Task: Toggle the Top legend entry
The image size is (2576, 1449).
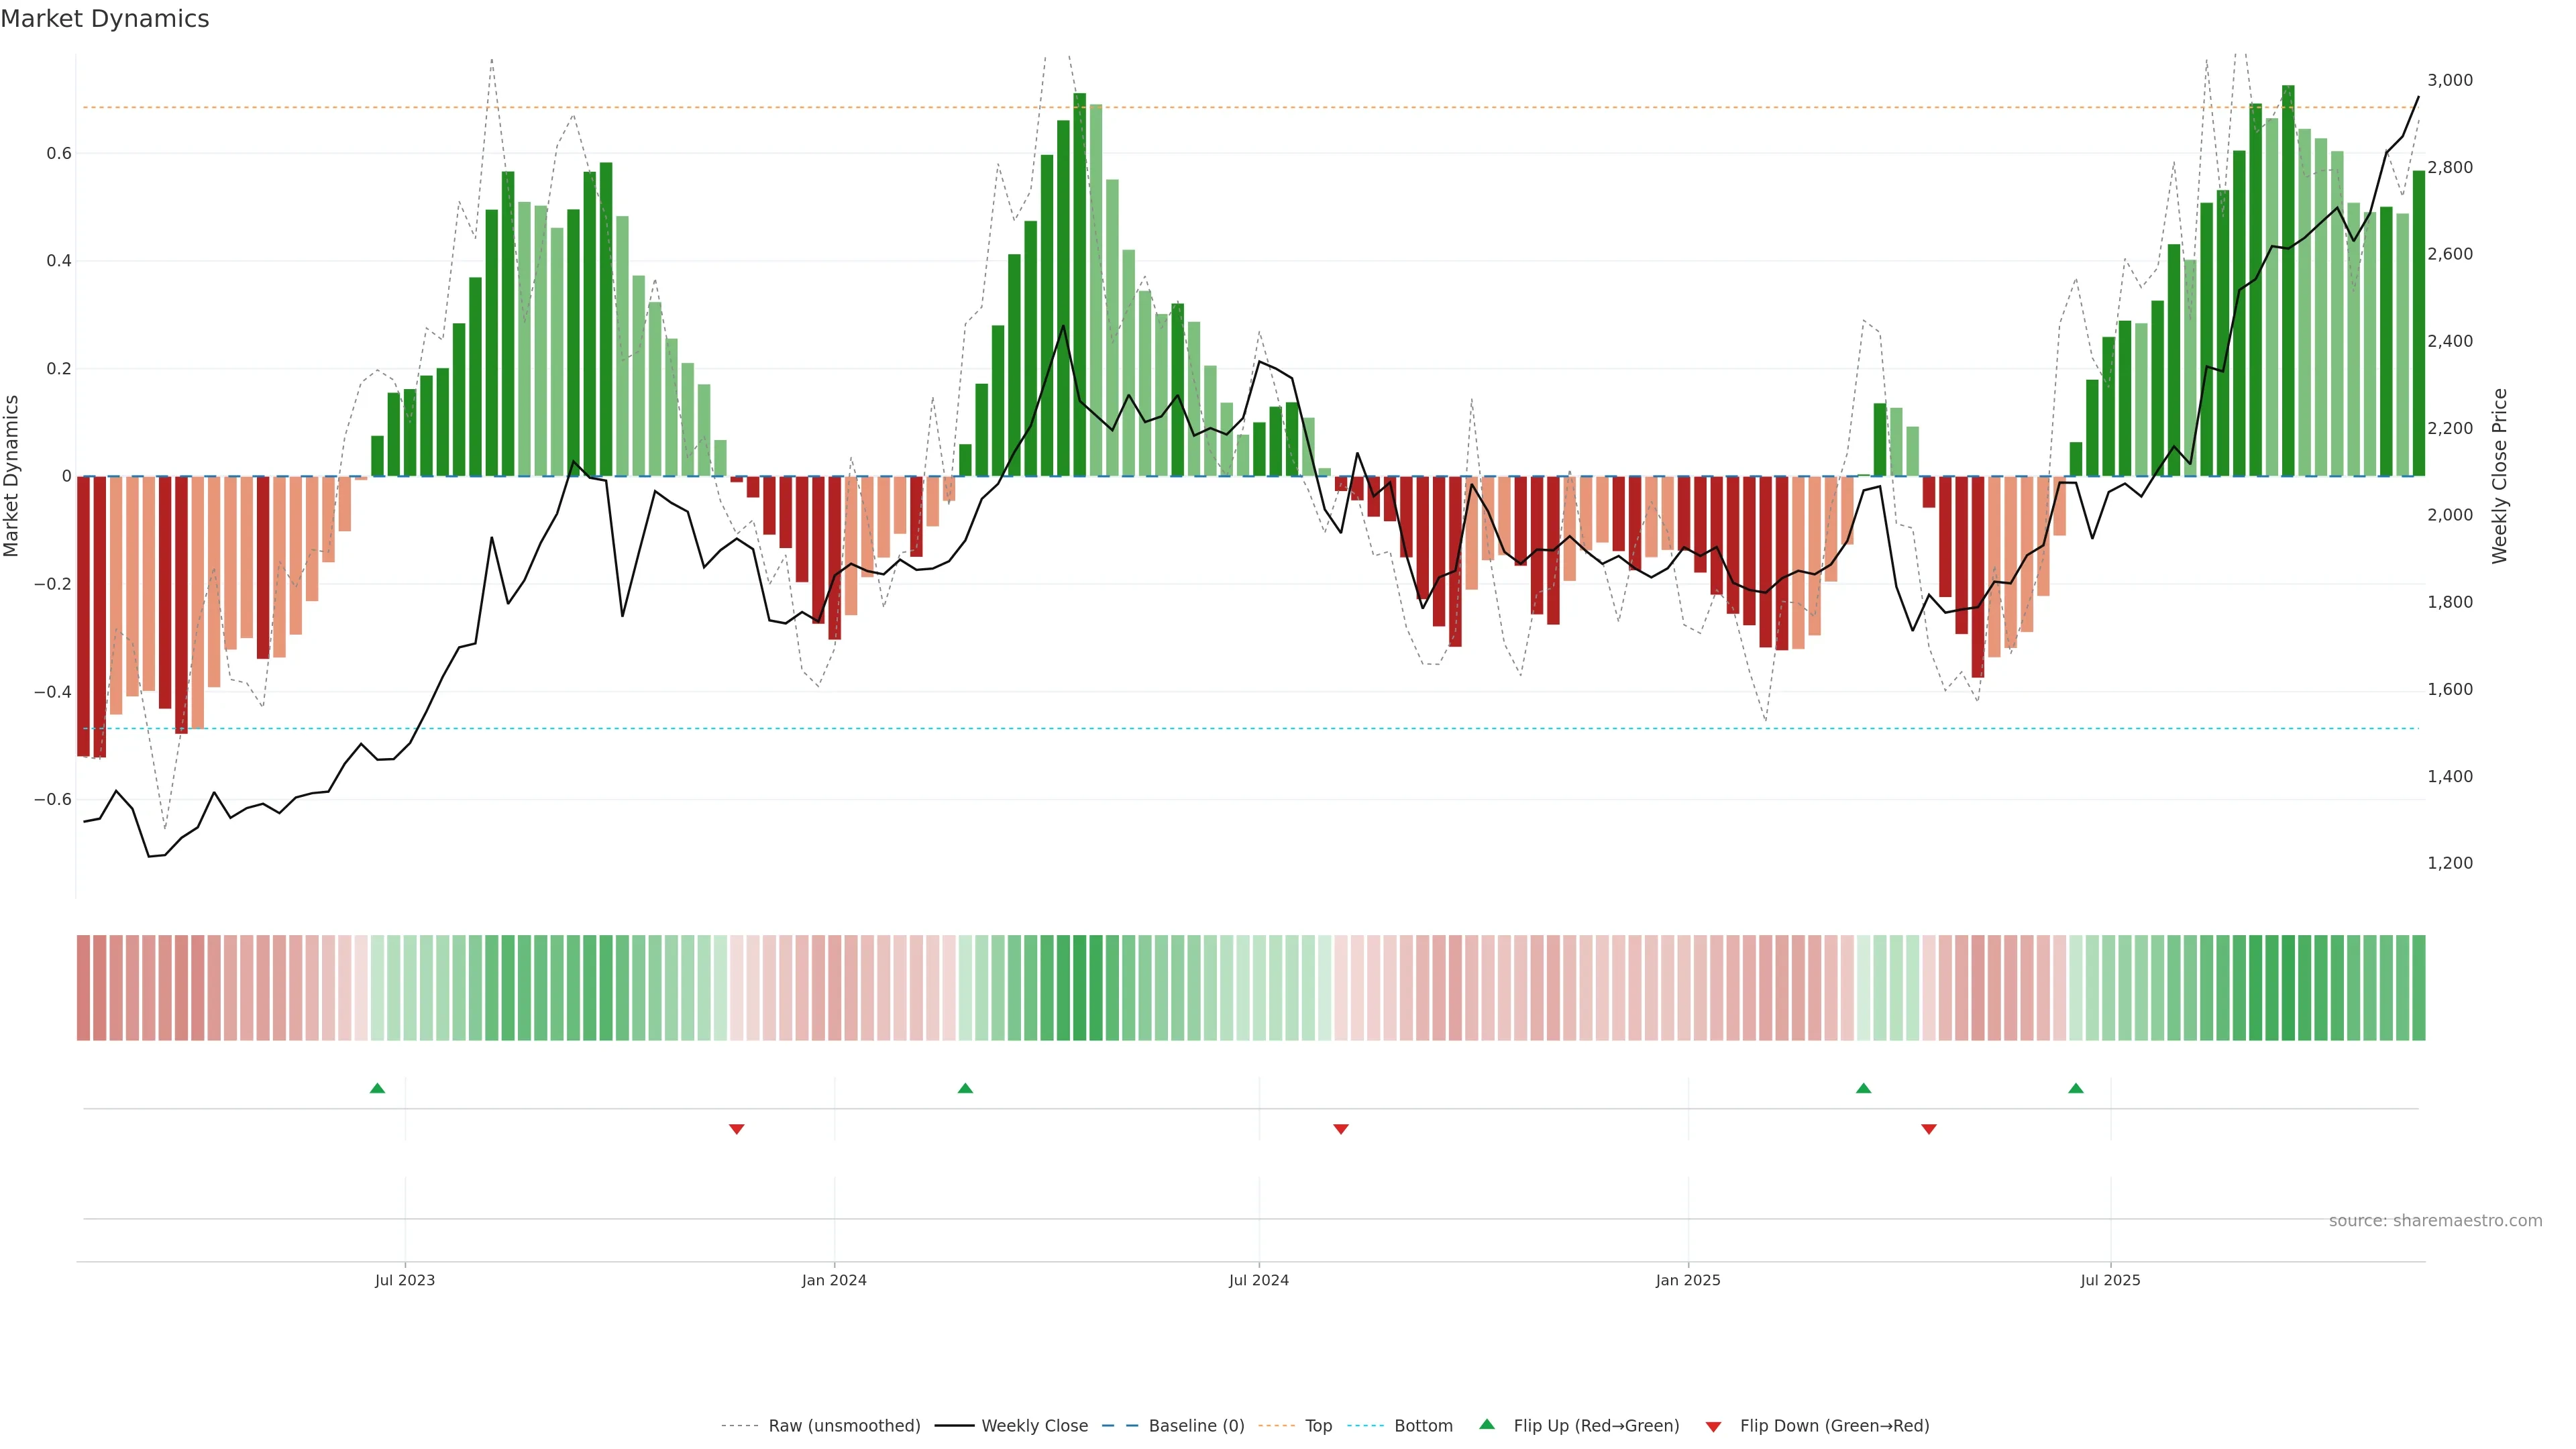Action: (1318, 1426)
